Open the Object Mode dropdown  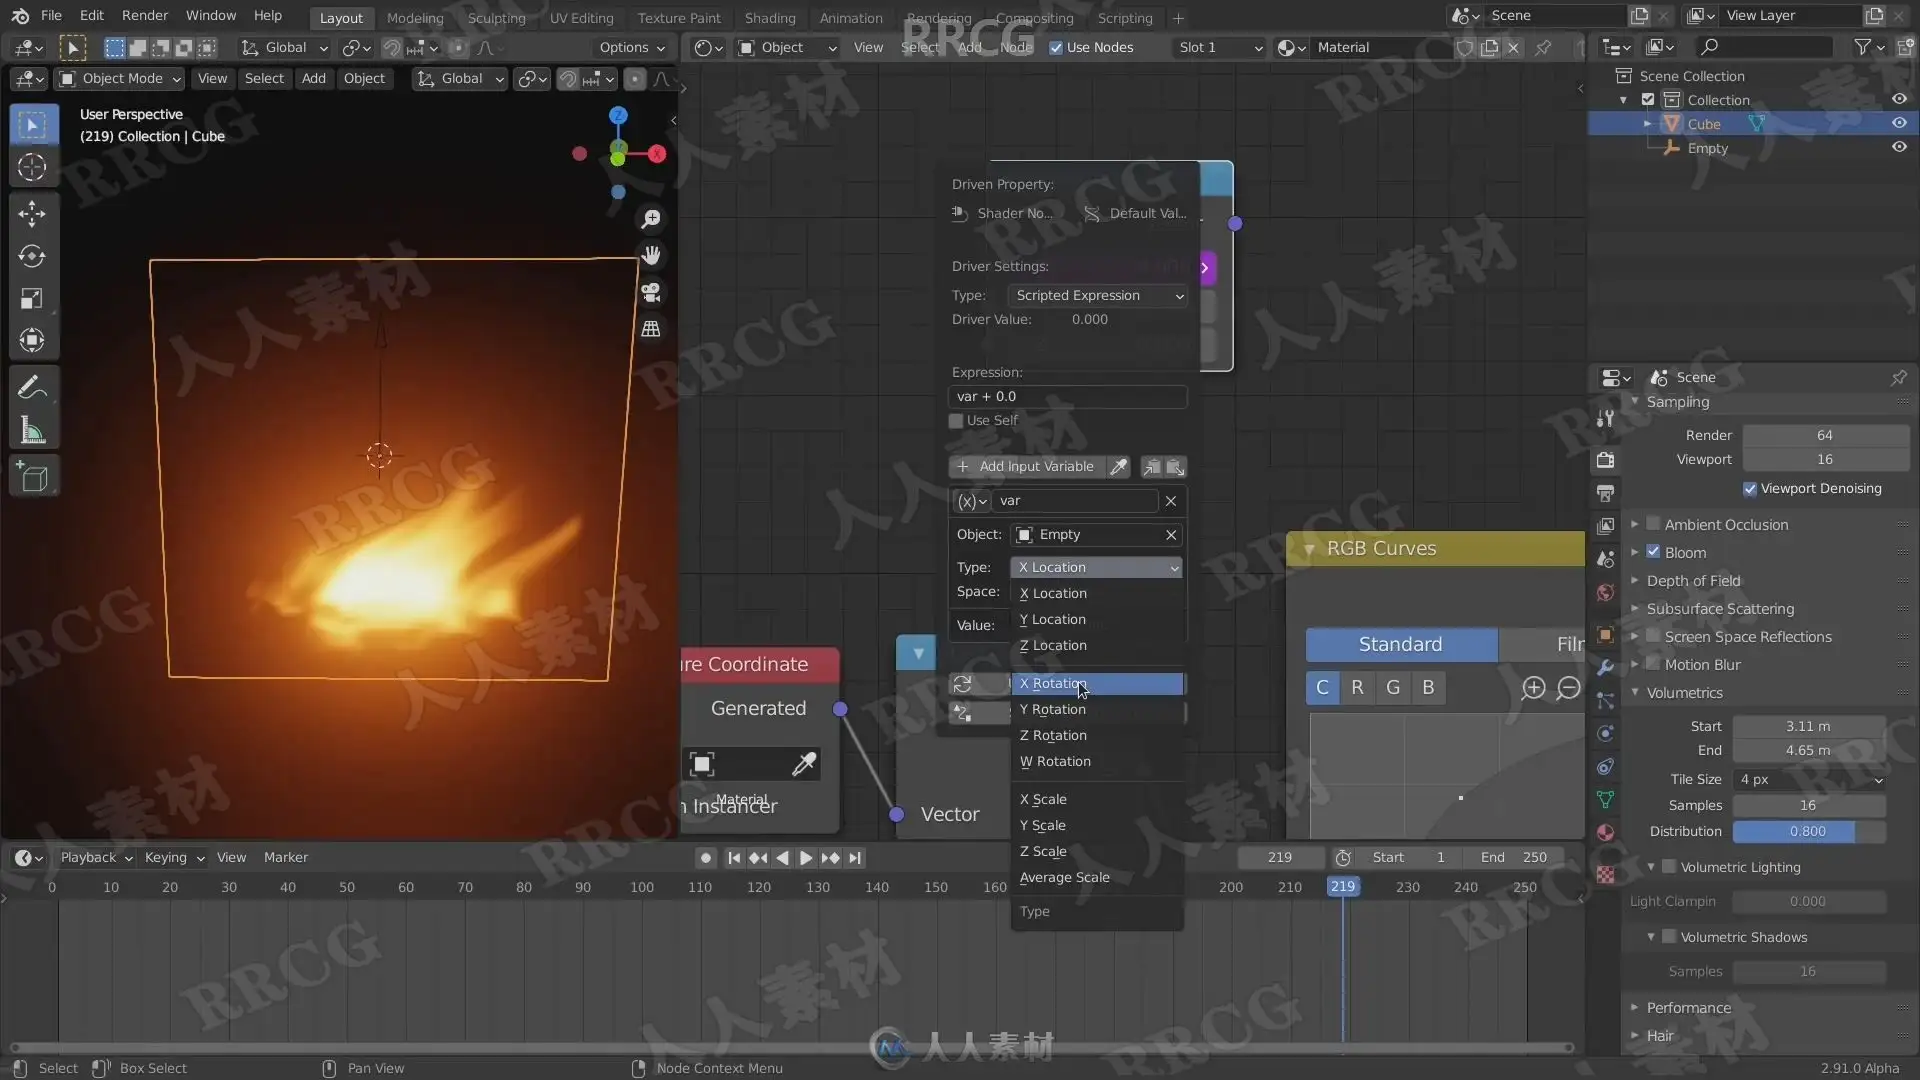click(120, 79)
